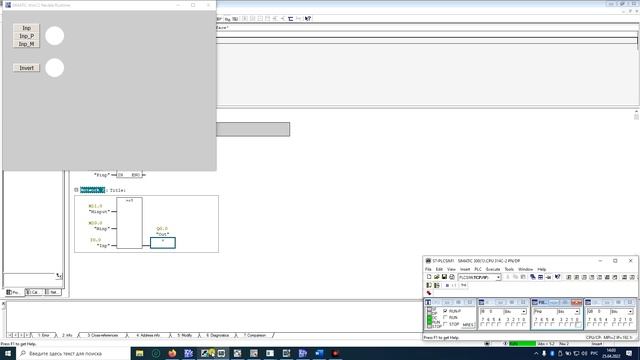Image resolution: width=640 pixels, height=360 pixels.
Task: Toggle bit 0 in the QB 0 window
Action: tap(630, 324)
